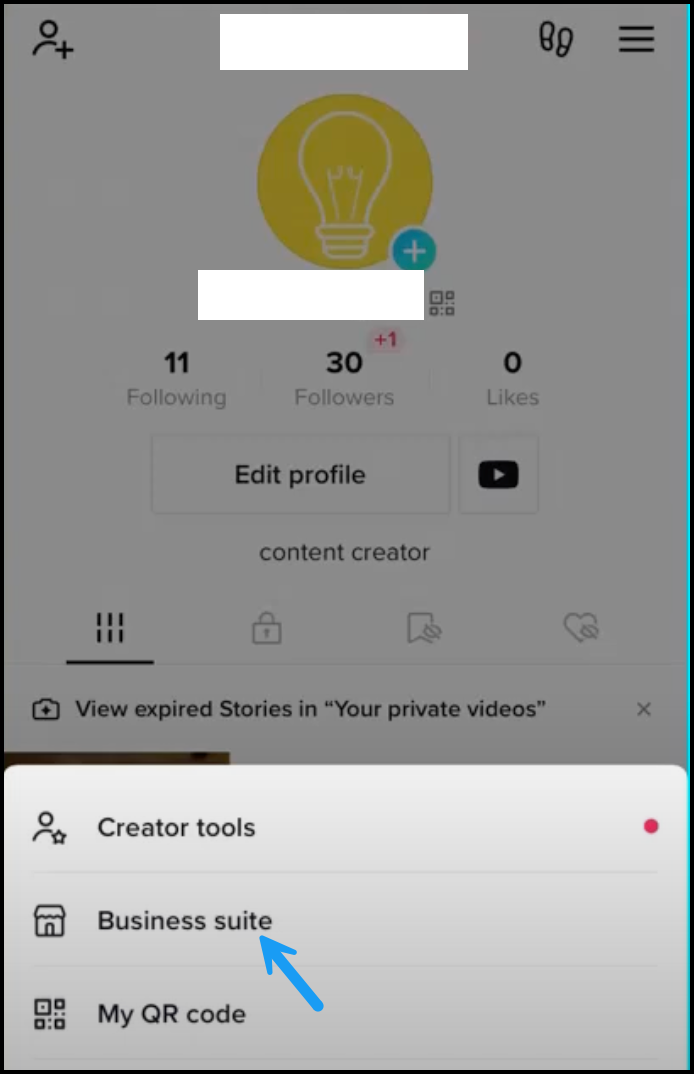694x1074 pixels.
Task: Open View expired Stories notice
Action: pyautogui.click(x=310, y=709)
